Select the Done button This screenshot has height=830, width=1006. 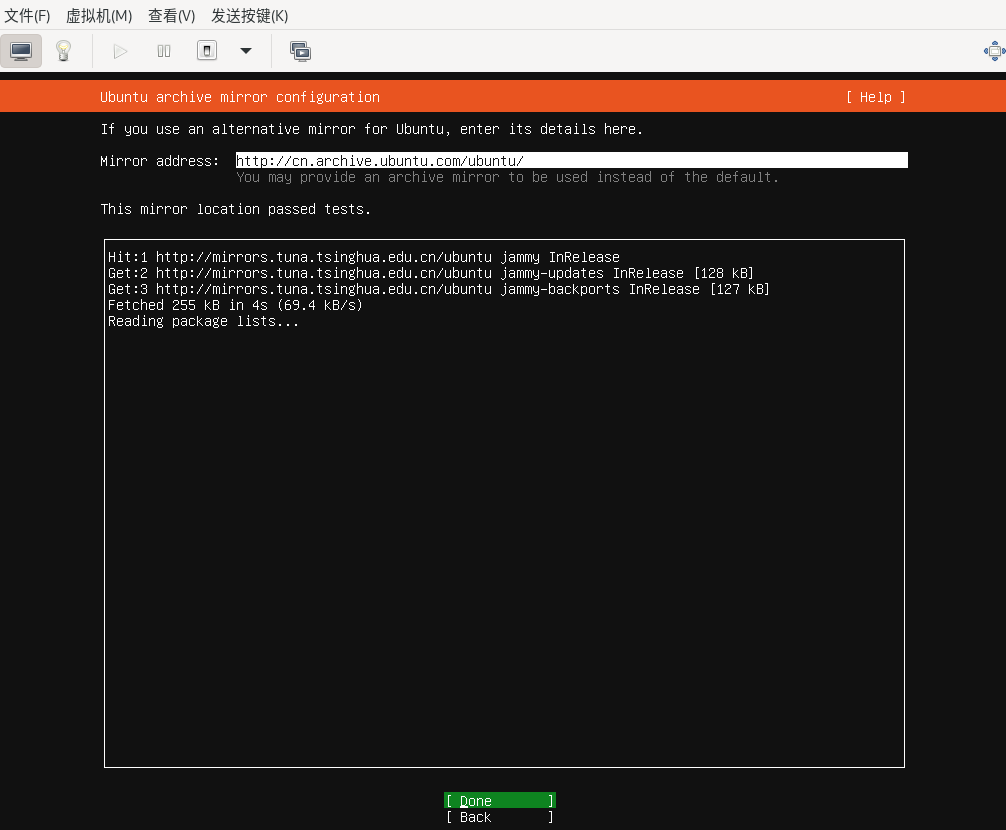pos(500,800)
